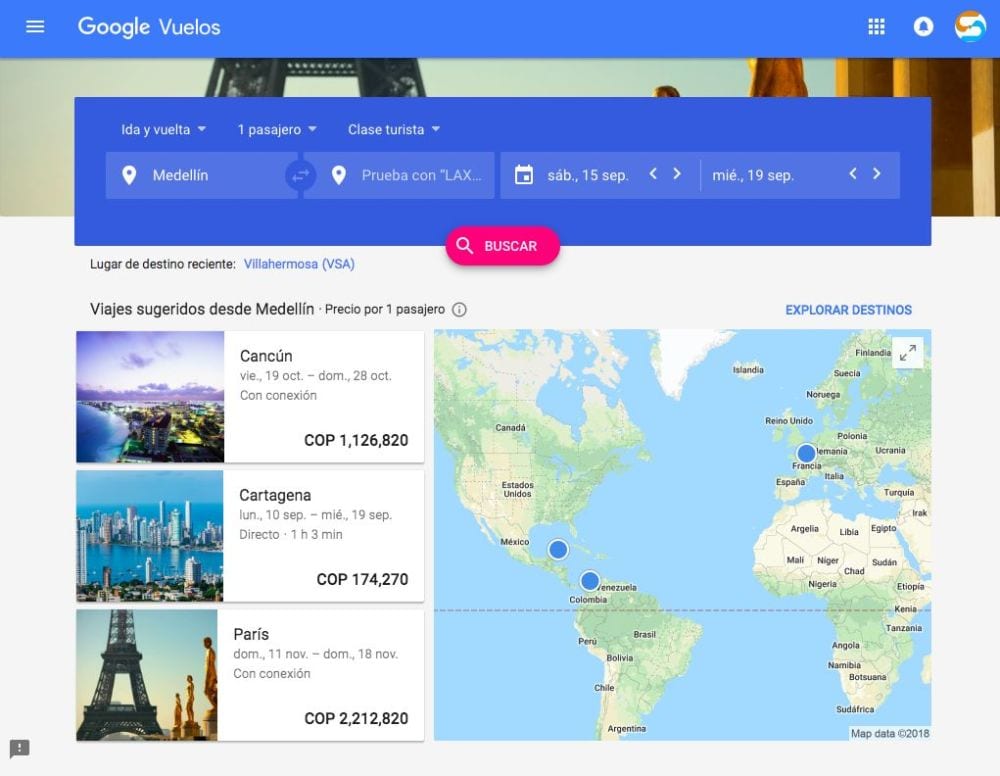
Task: Click the map marker over France
Action: [806, 453]
